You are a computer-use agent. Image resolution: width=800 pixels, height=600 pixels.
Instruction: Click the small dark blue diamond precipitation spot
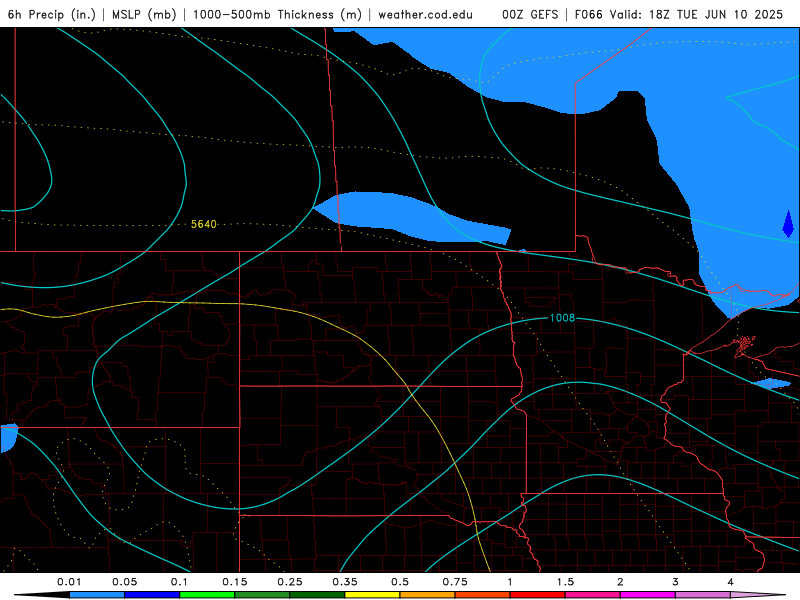point(788,224)
